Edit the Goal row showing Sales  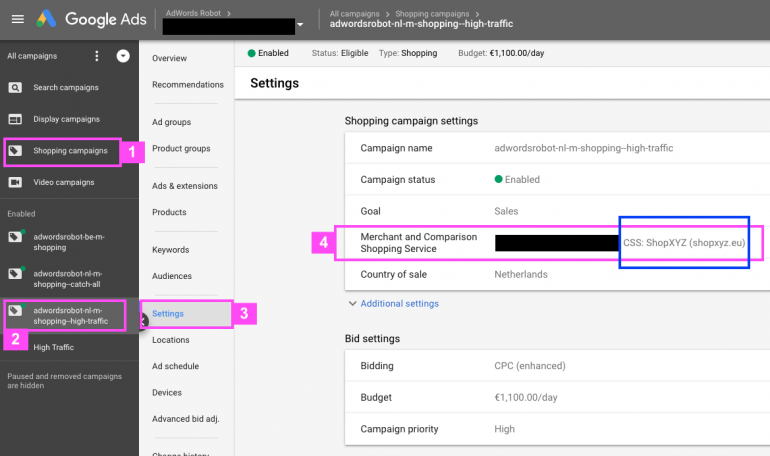click(x=557, y=211)
